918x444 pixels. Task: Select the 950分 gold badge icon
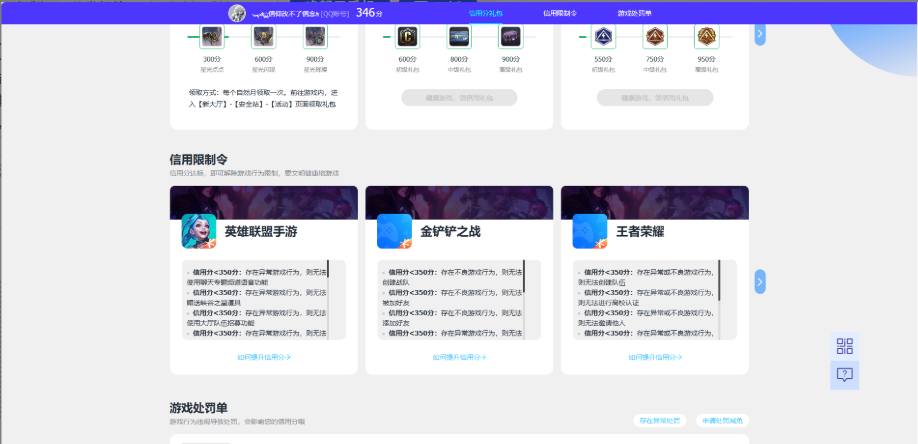coord(706,36)
